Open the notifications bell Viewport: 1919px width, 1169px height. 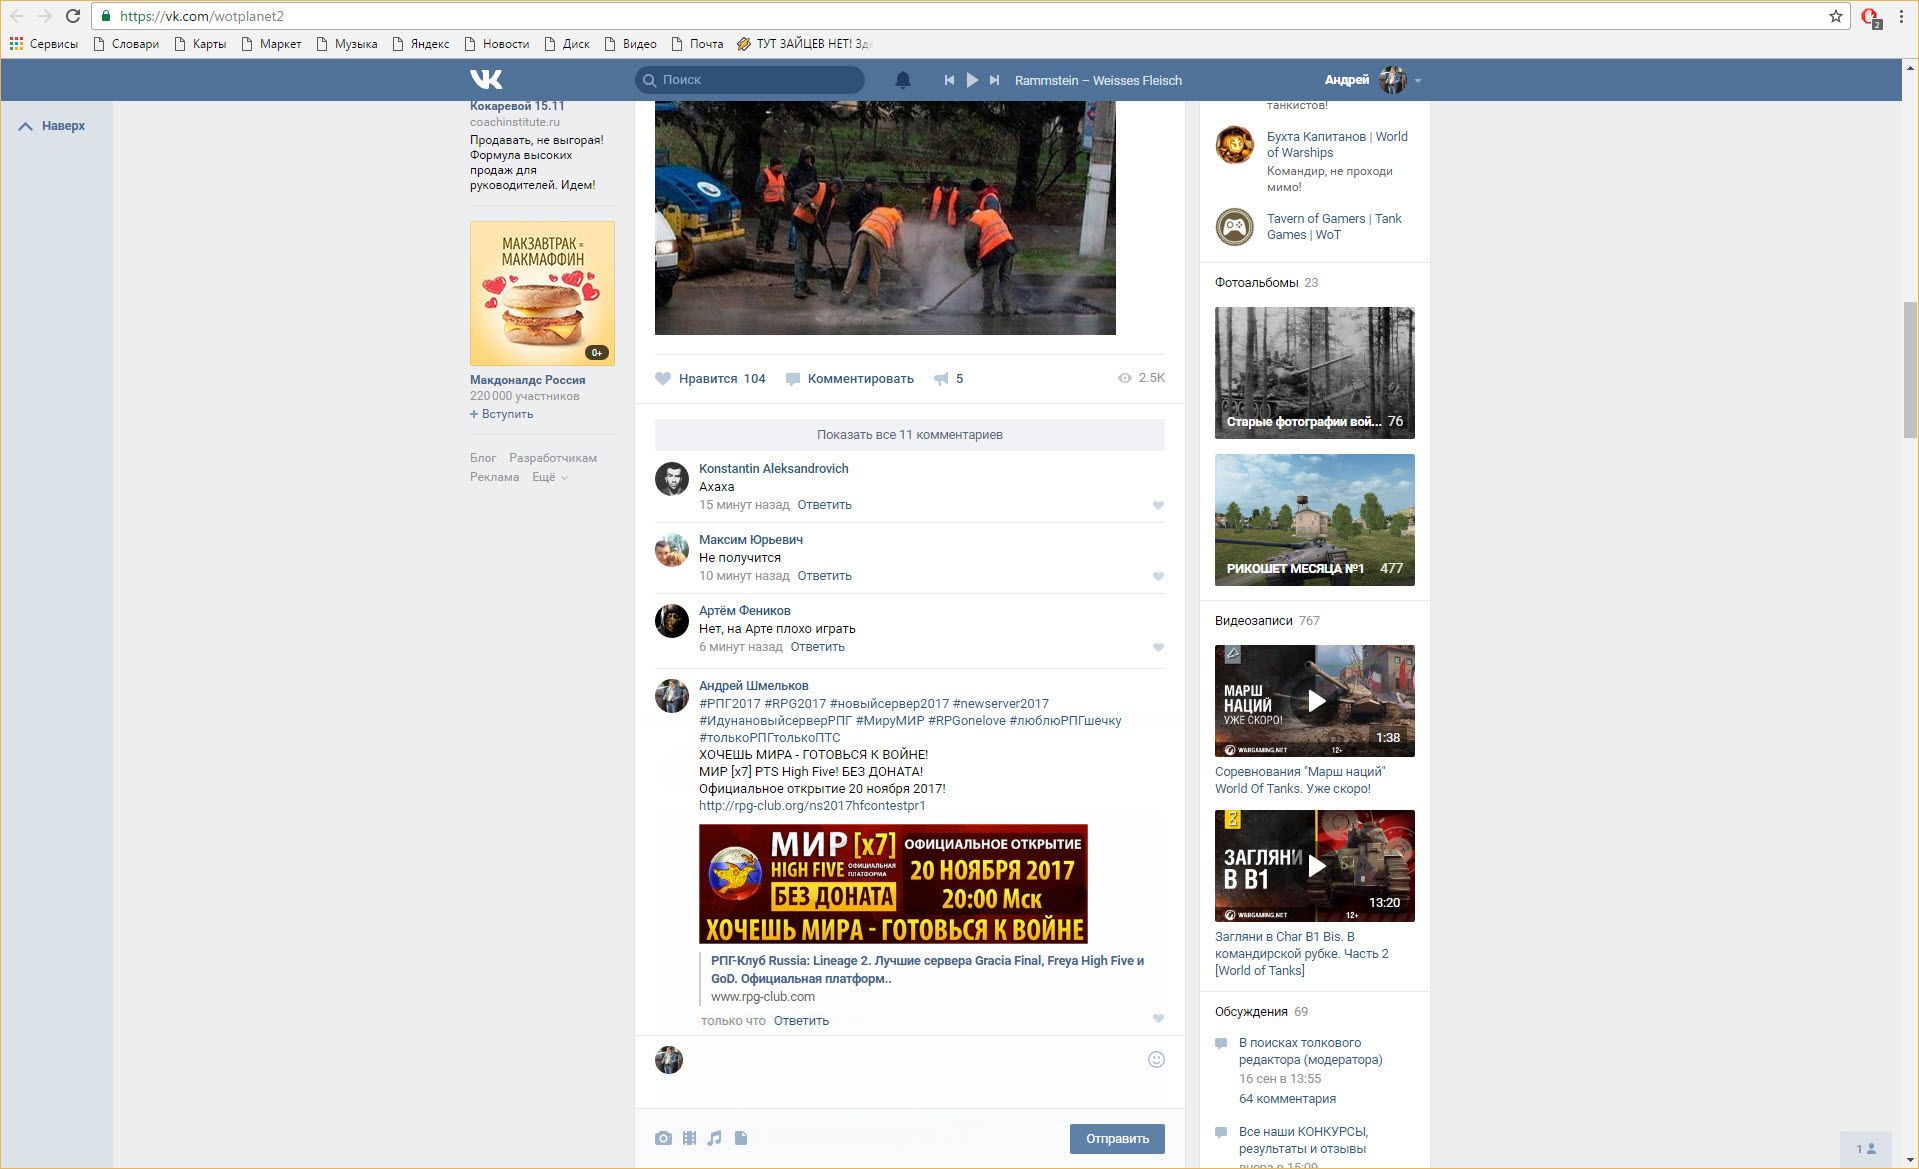[x=902, y=80]
